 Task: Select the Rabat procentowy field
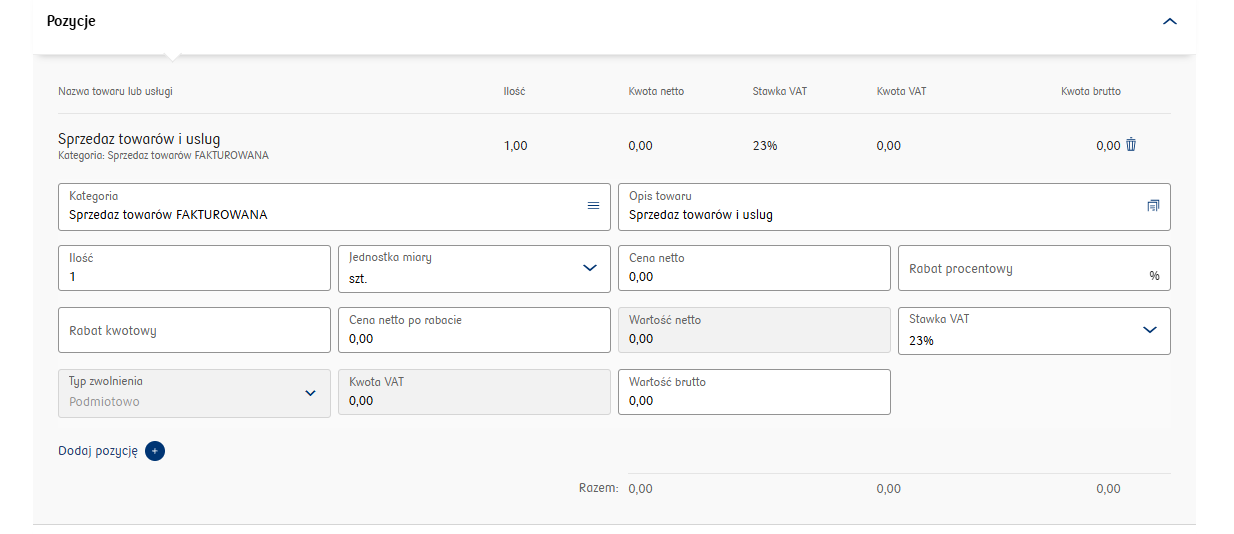click(x=1023, y=268)
